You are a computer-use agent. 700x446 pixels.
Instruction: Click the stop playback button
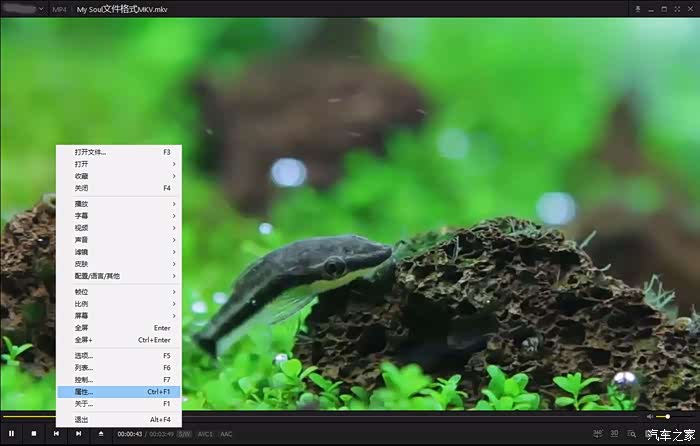[33, 434]
